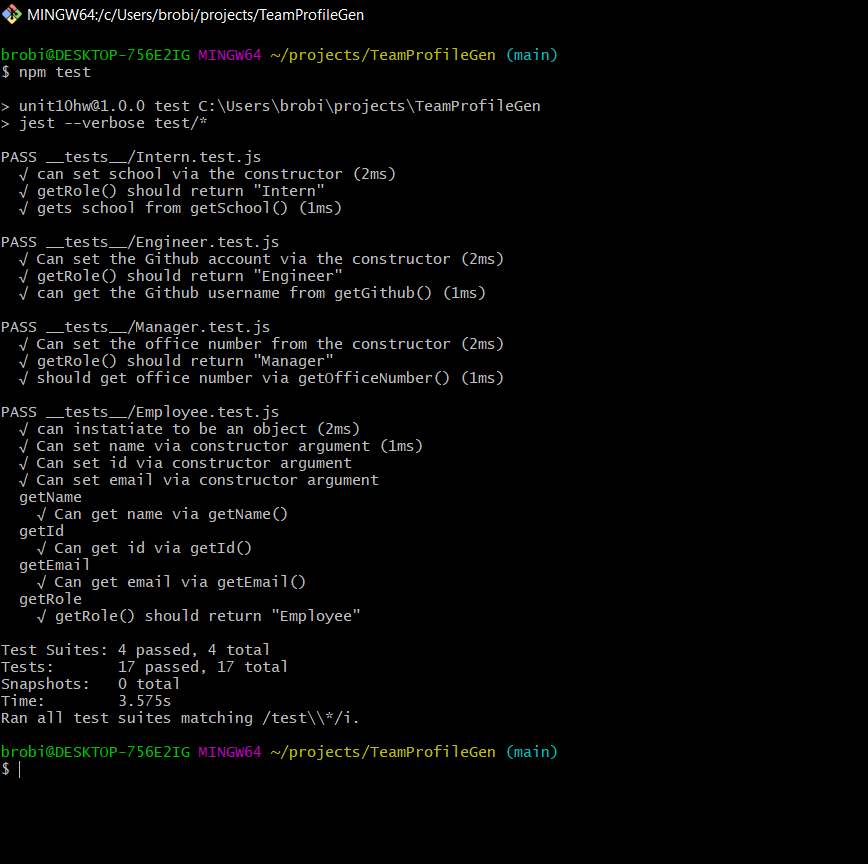Click 'Can set name via constructor argument'
Viewport: 868px width, 864px height.
pos(221,447)
